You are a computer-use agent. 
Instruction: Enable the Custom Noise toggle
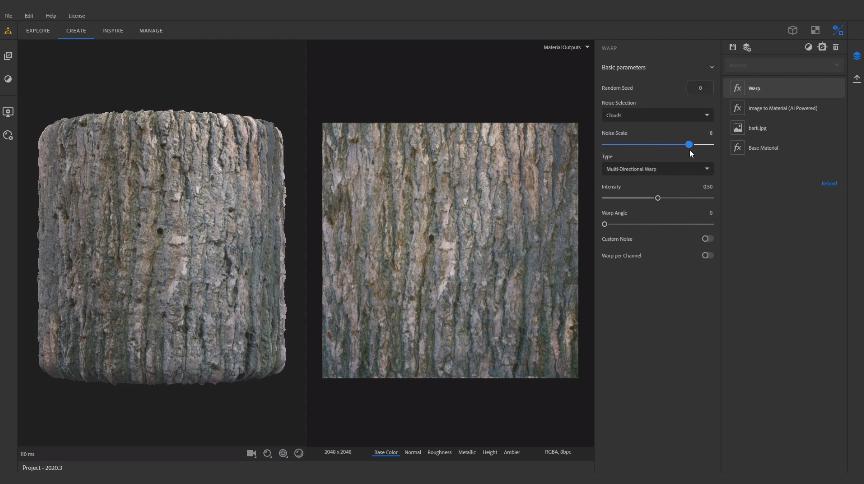707,239
